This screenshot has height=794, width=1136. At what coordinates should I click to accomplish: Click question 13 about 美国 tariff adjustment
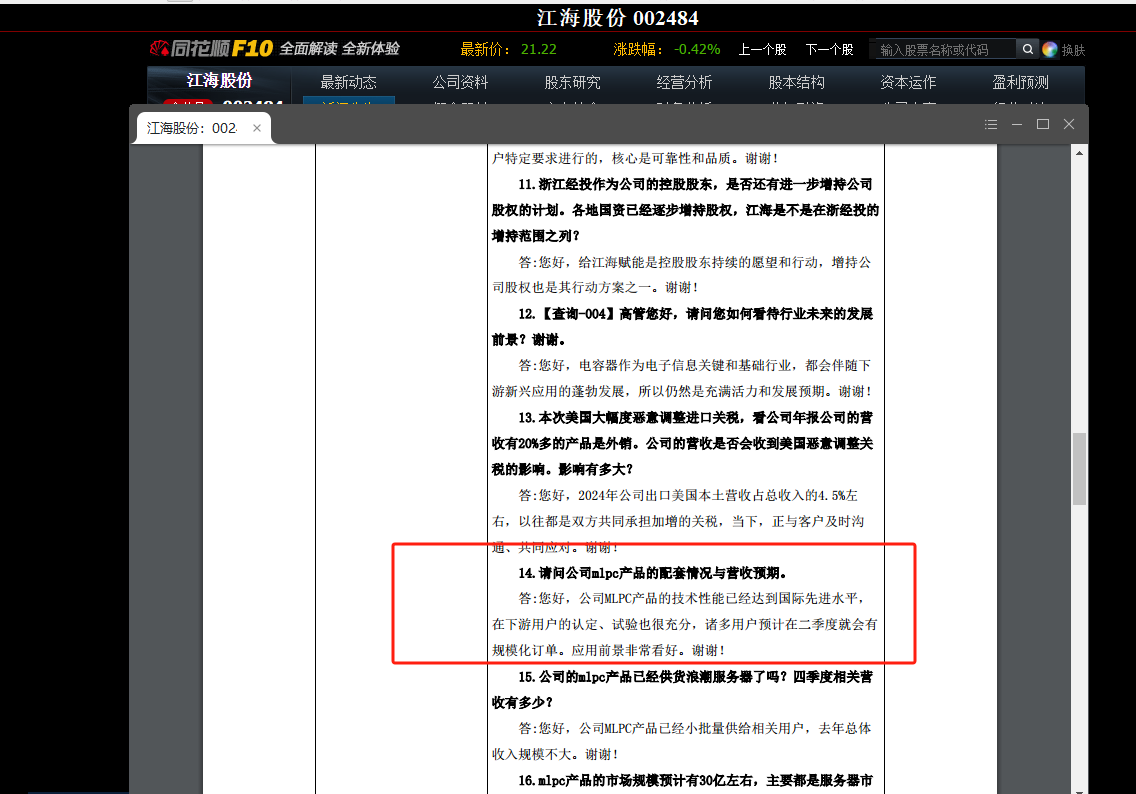click(682, 443)
